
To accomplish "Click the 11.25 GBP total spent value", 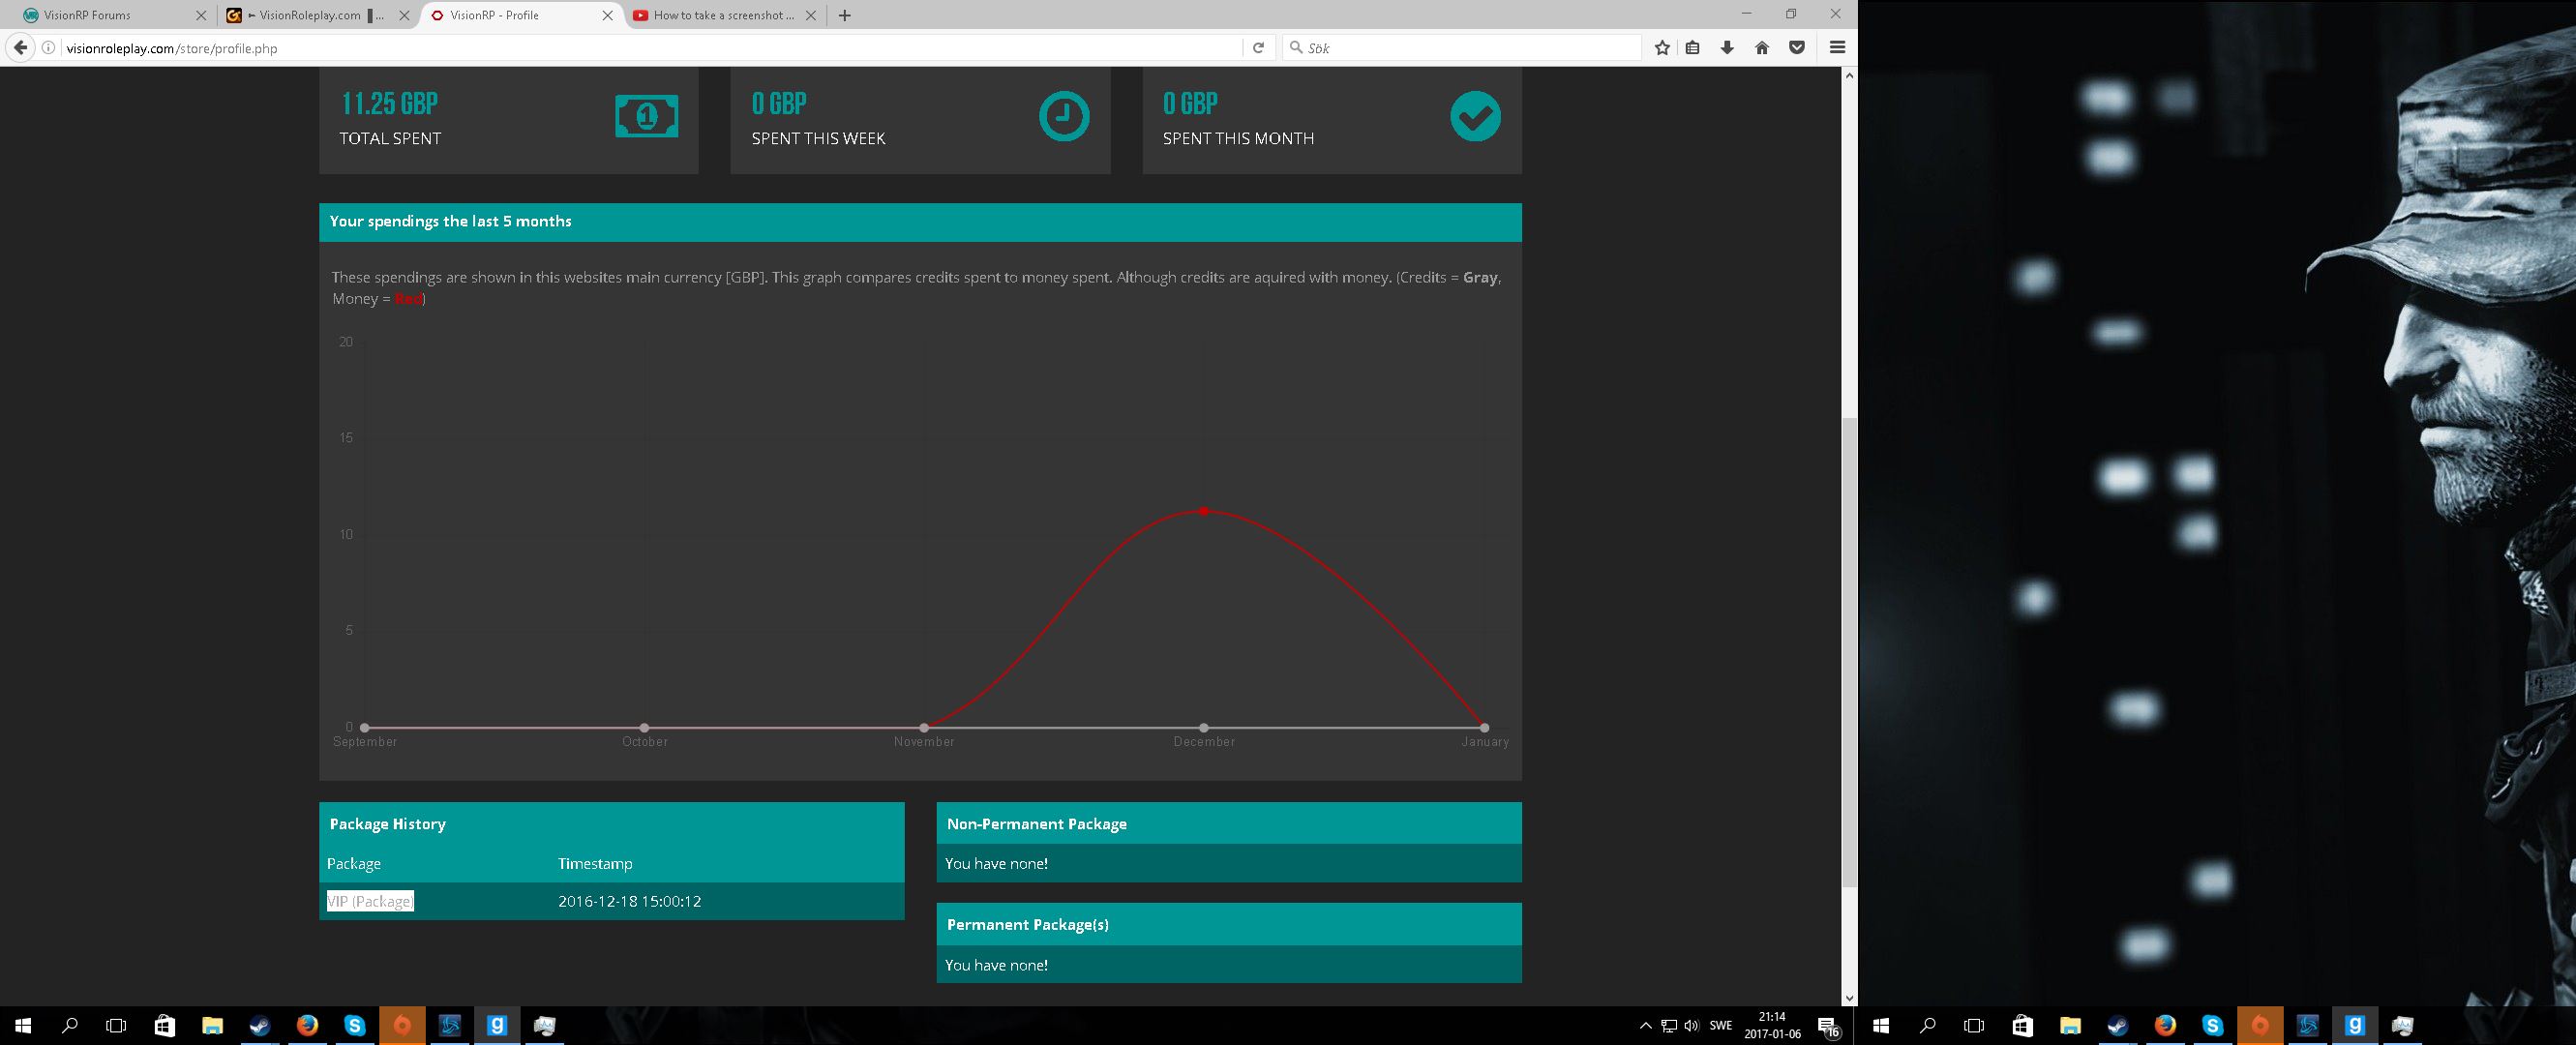I will pyautogui.click(x=389, y=104).
